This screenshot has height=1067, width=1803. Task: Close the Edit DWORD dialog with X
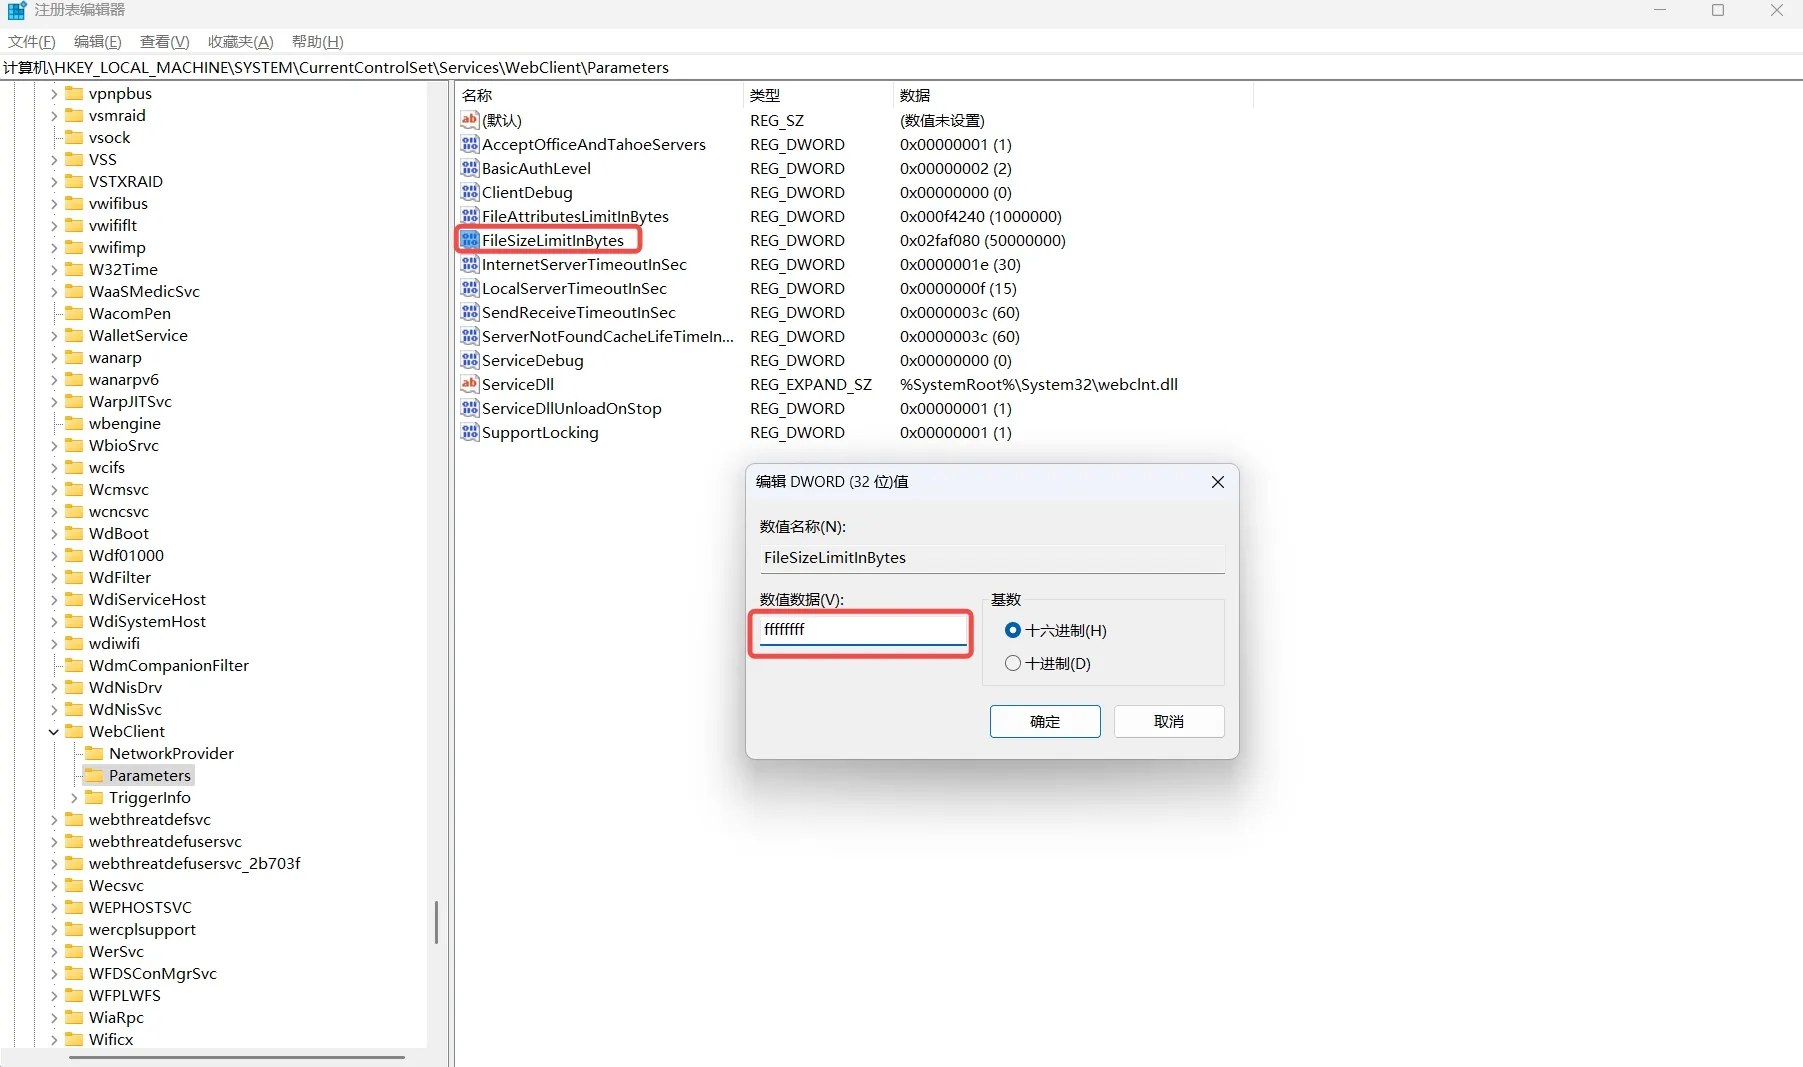point(1217,482)
